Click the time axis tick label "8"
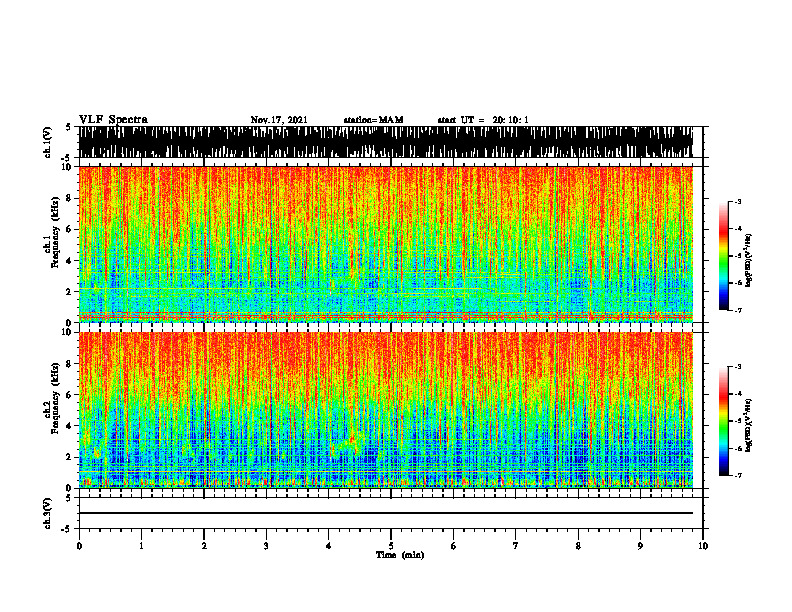Image resolution: width=792 pixels, height=612 pixels. 578,546
